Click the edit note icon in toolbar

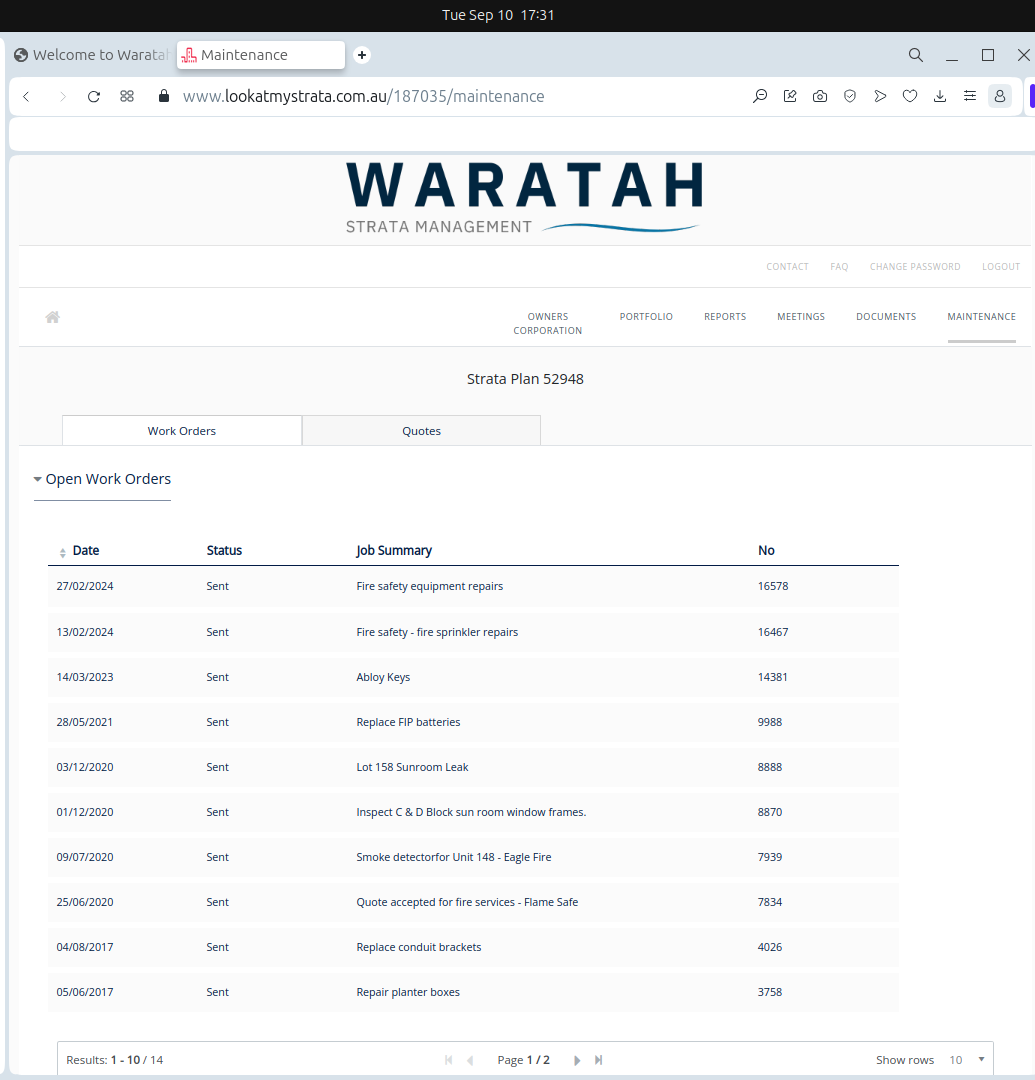790,96
